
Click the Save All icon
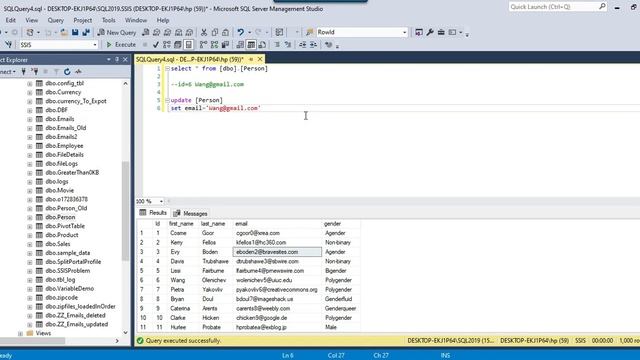tap(86, 32)
